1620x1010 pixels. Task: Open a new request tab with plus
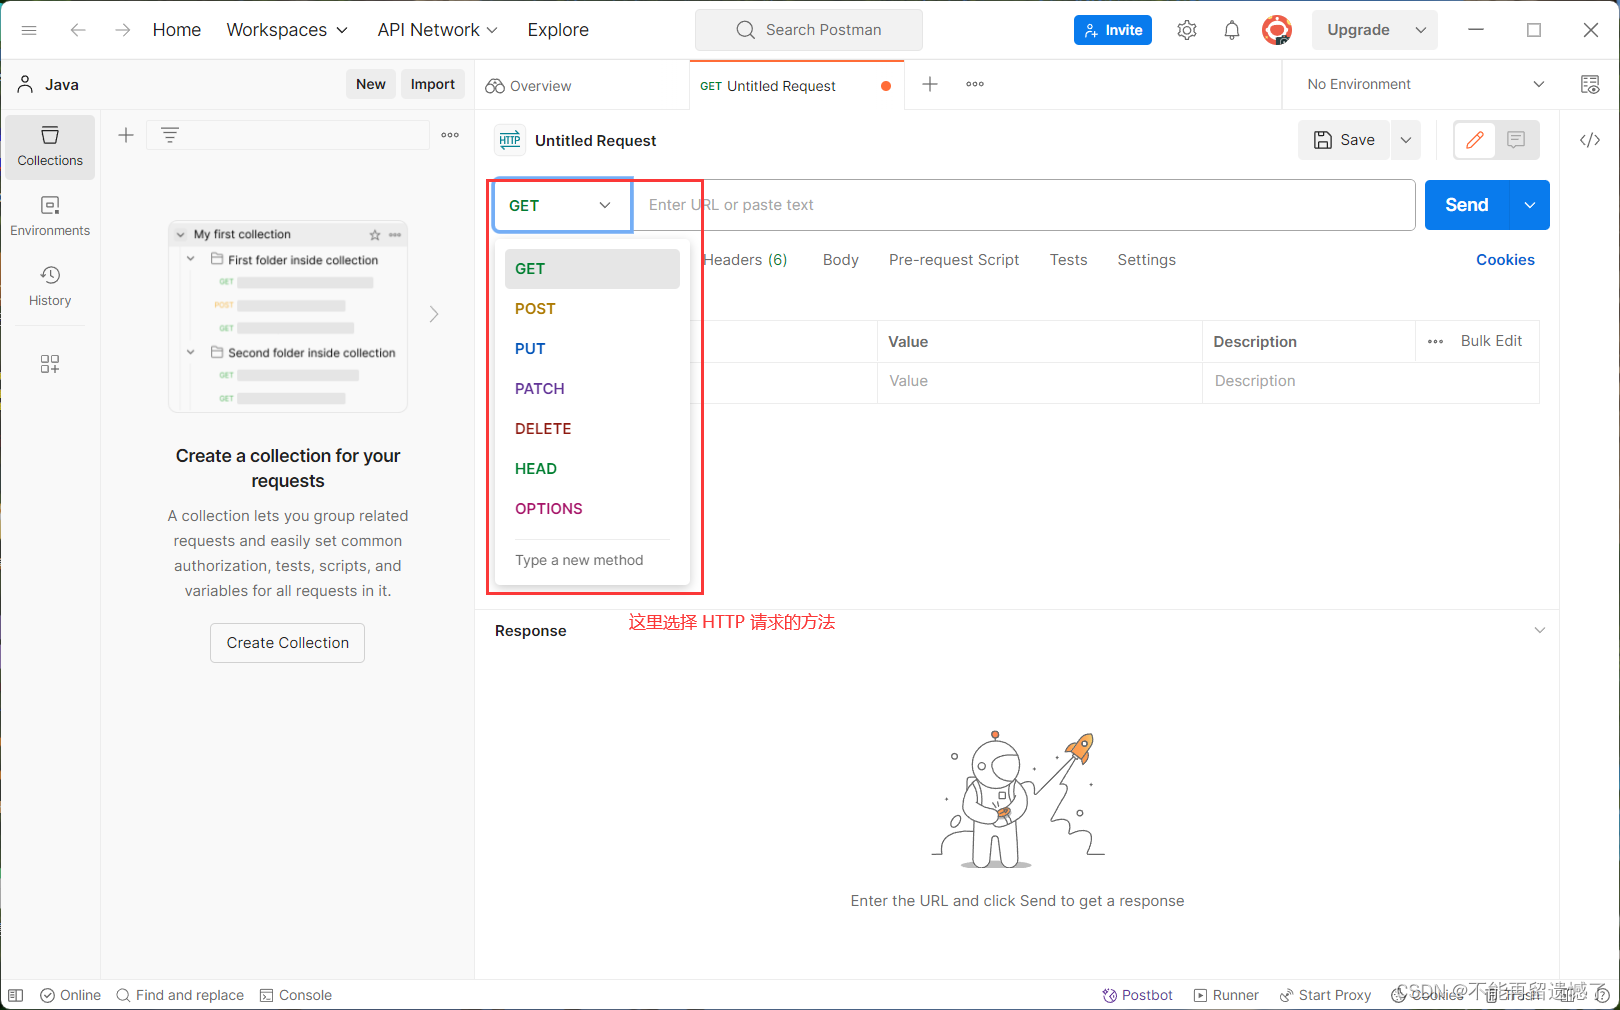click(x=930, y=84)
